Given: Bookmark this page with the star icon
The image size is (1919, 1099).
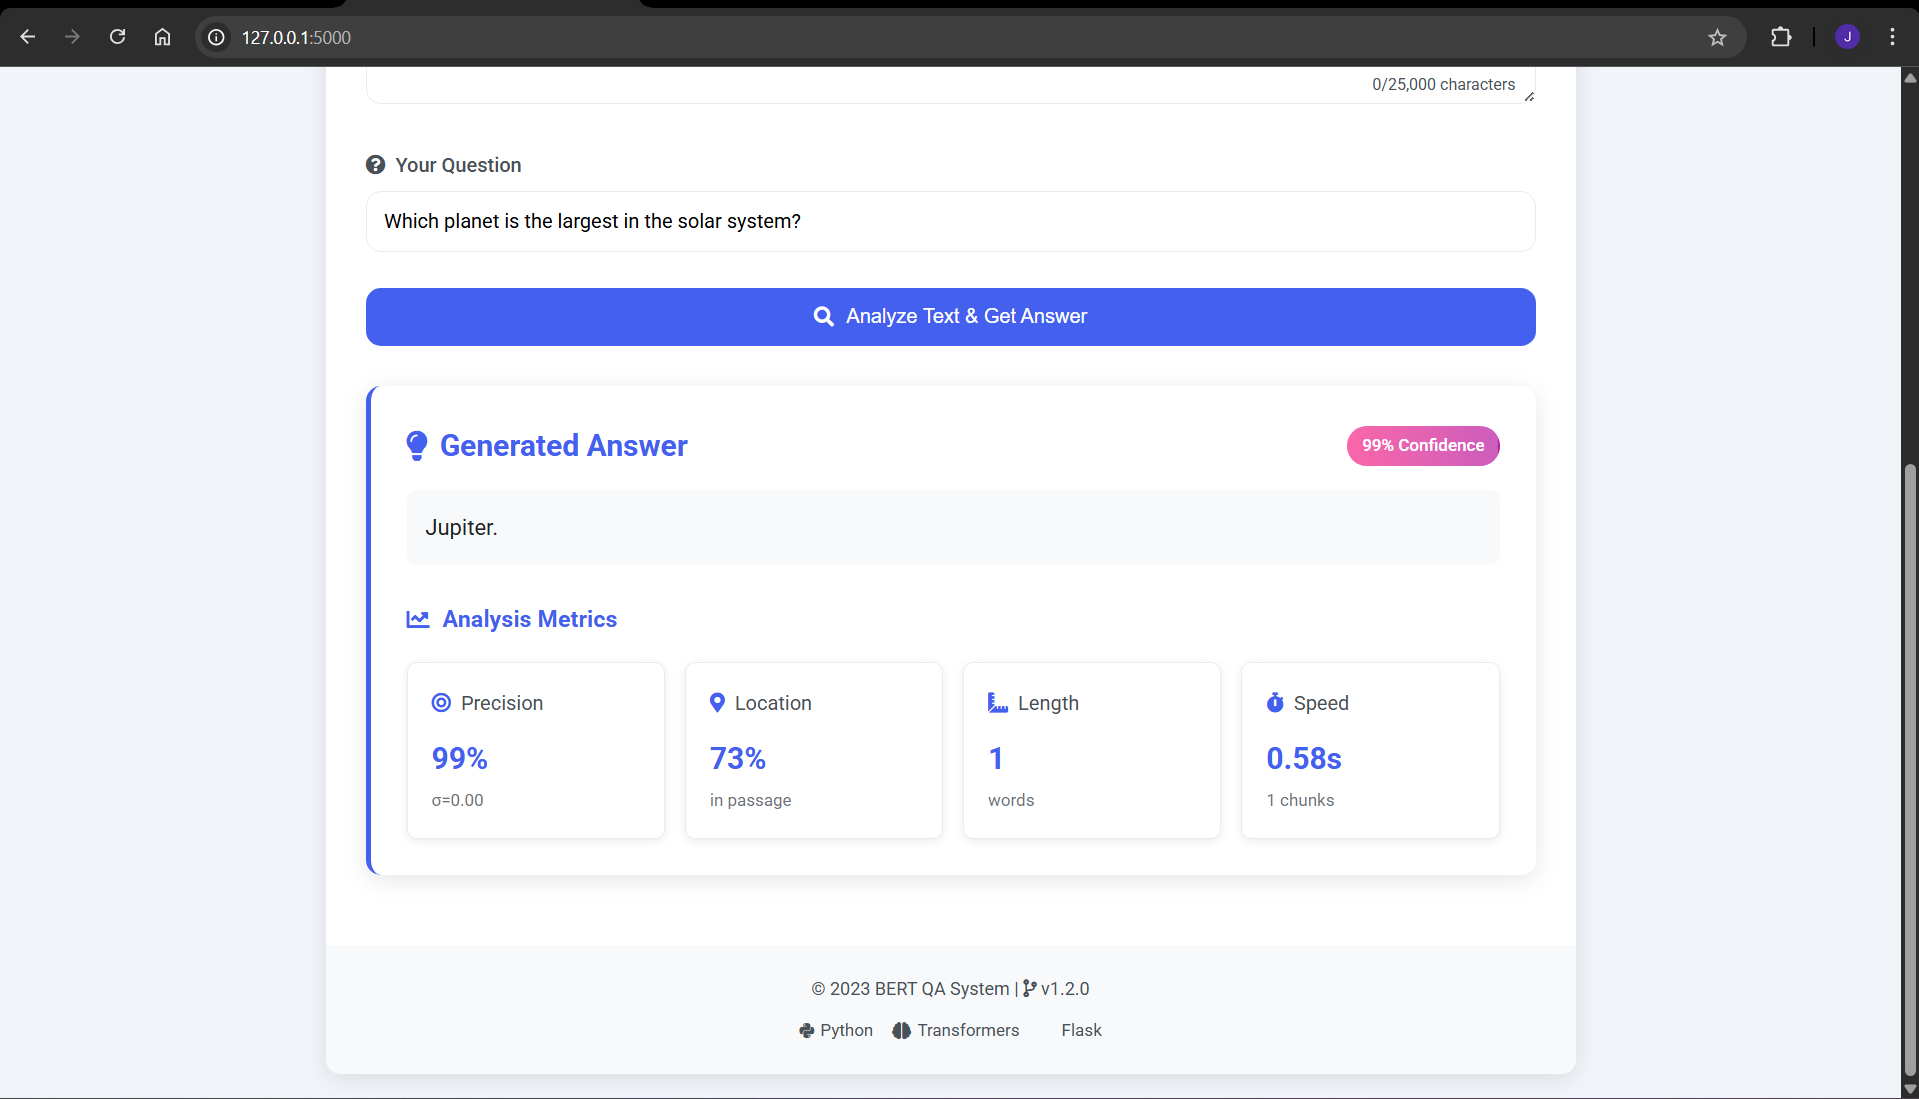Looking at the screenshot, I should (1717, 38).
